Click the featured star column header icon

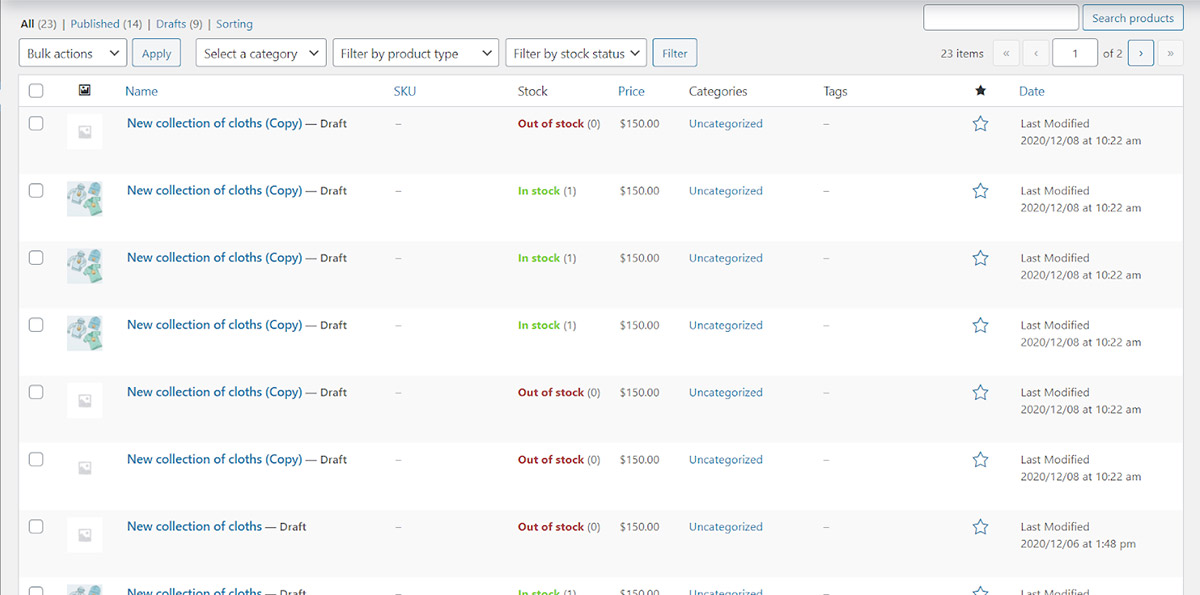(x=980, y=91)
